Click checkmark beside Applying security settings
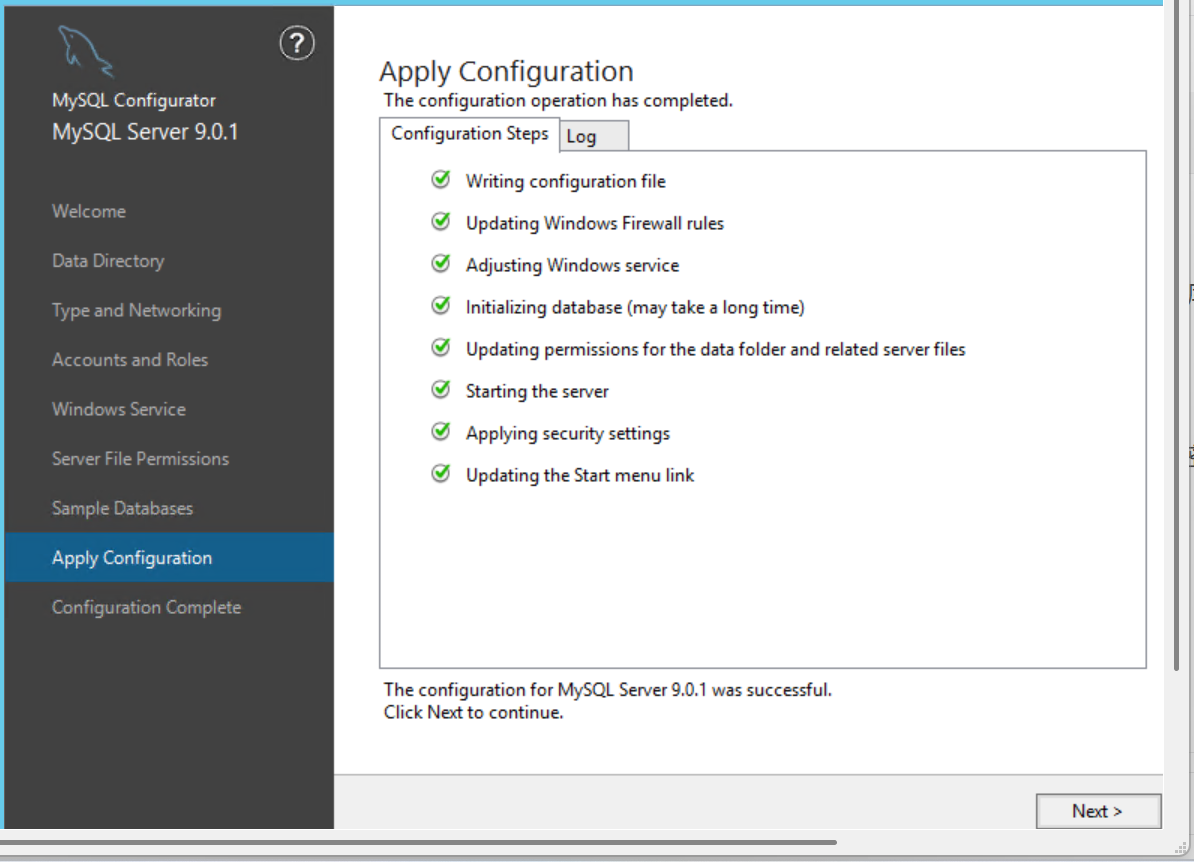 pos(441,431)
